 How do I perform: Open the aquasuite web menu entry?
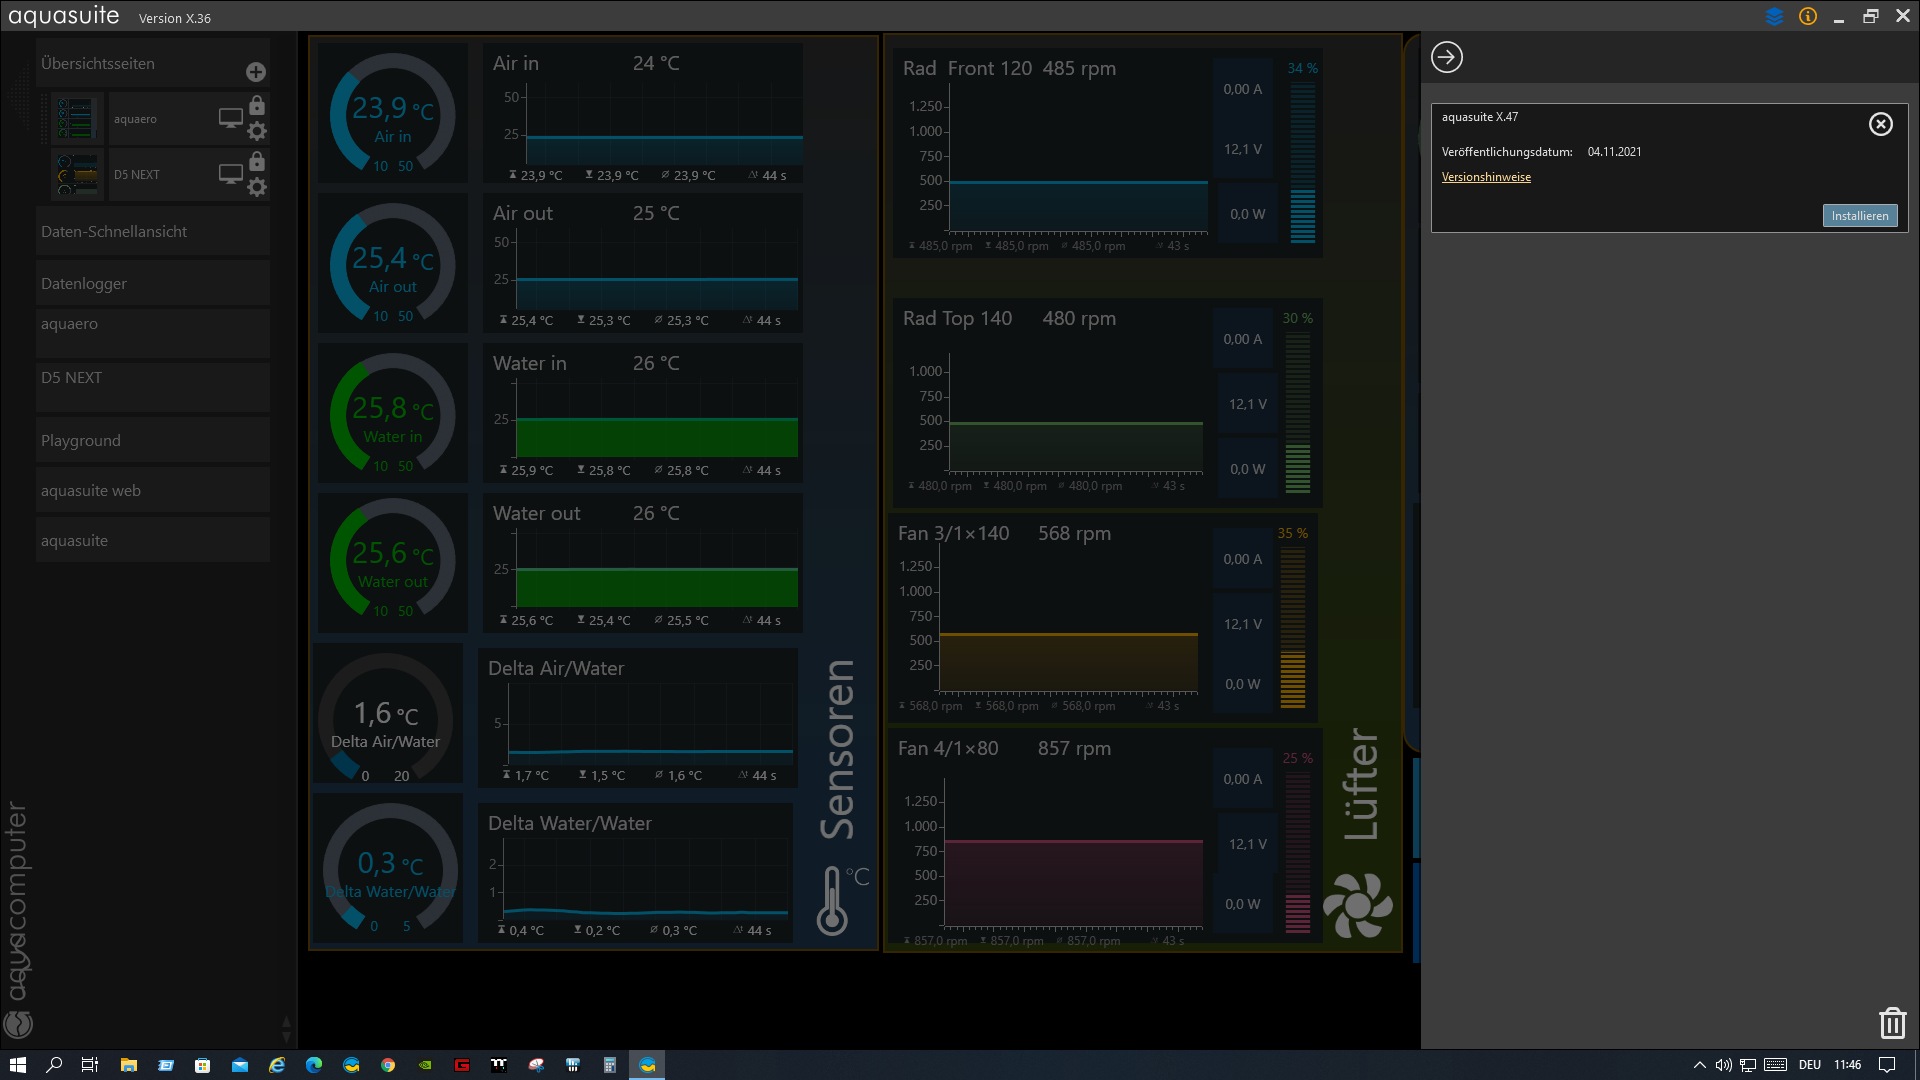(91, 490)
